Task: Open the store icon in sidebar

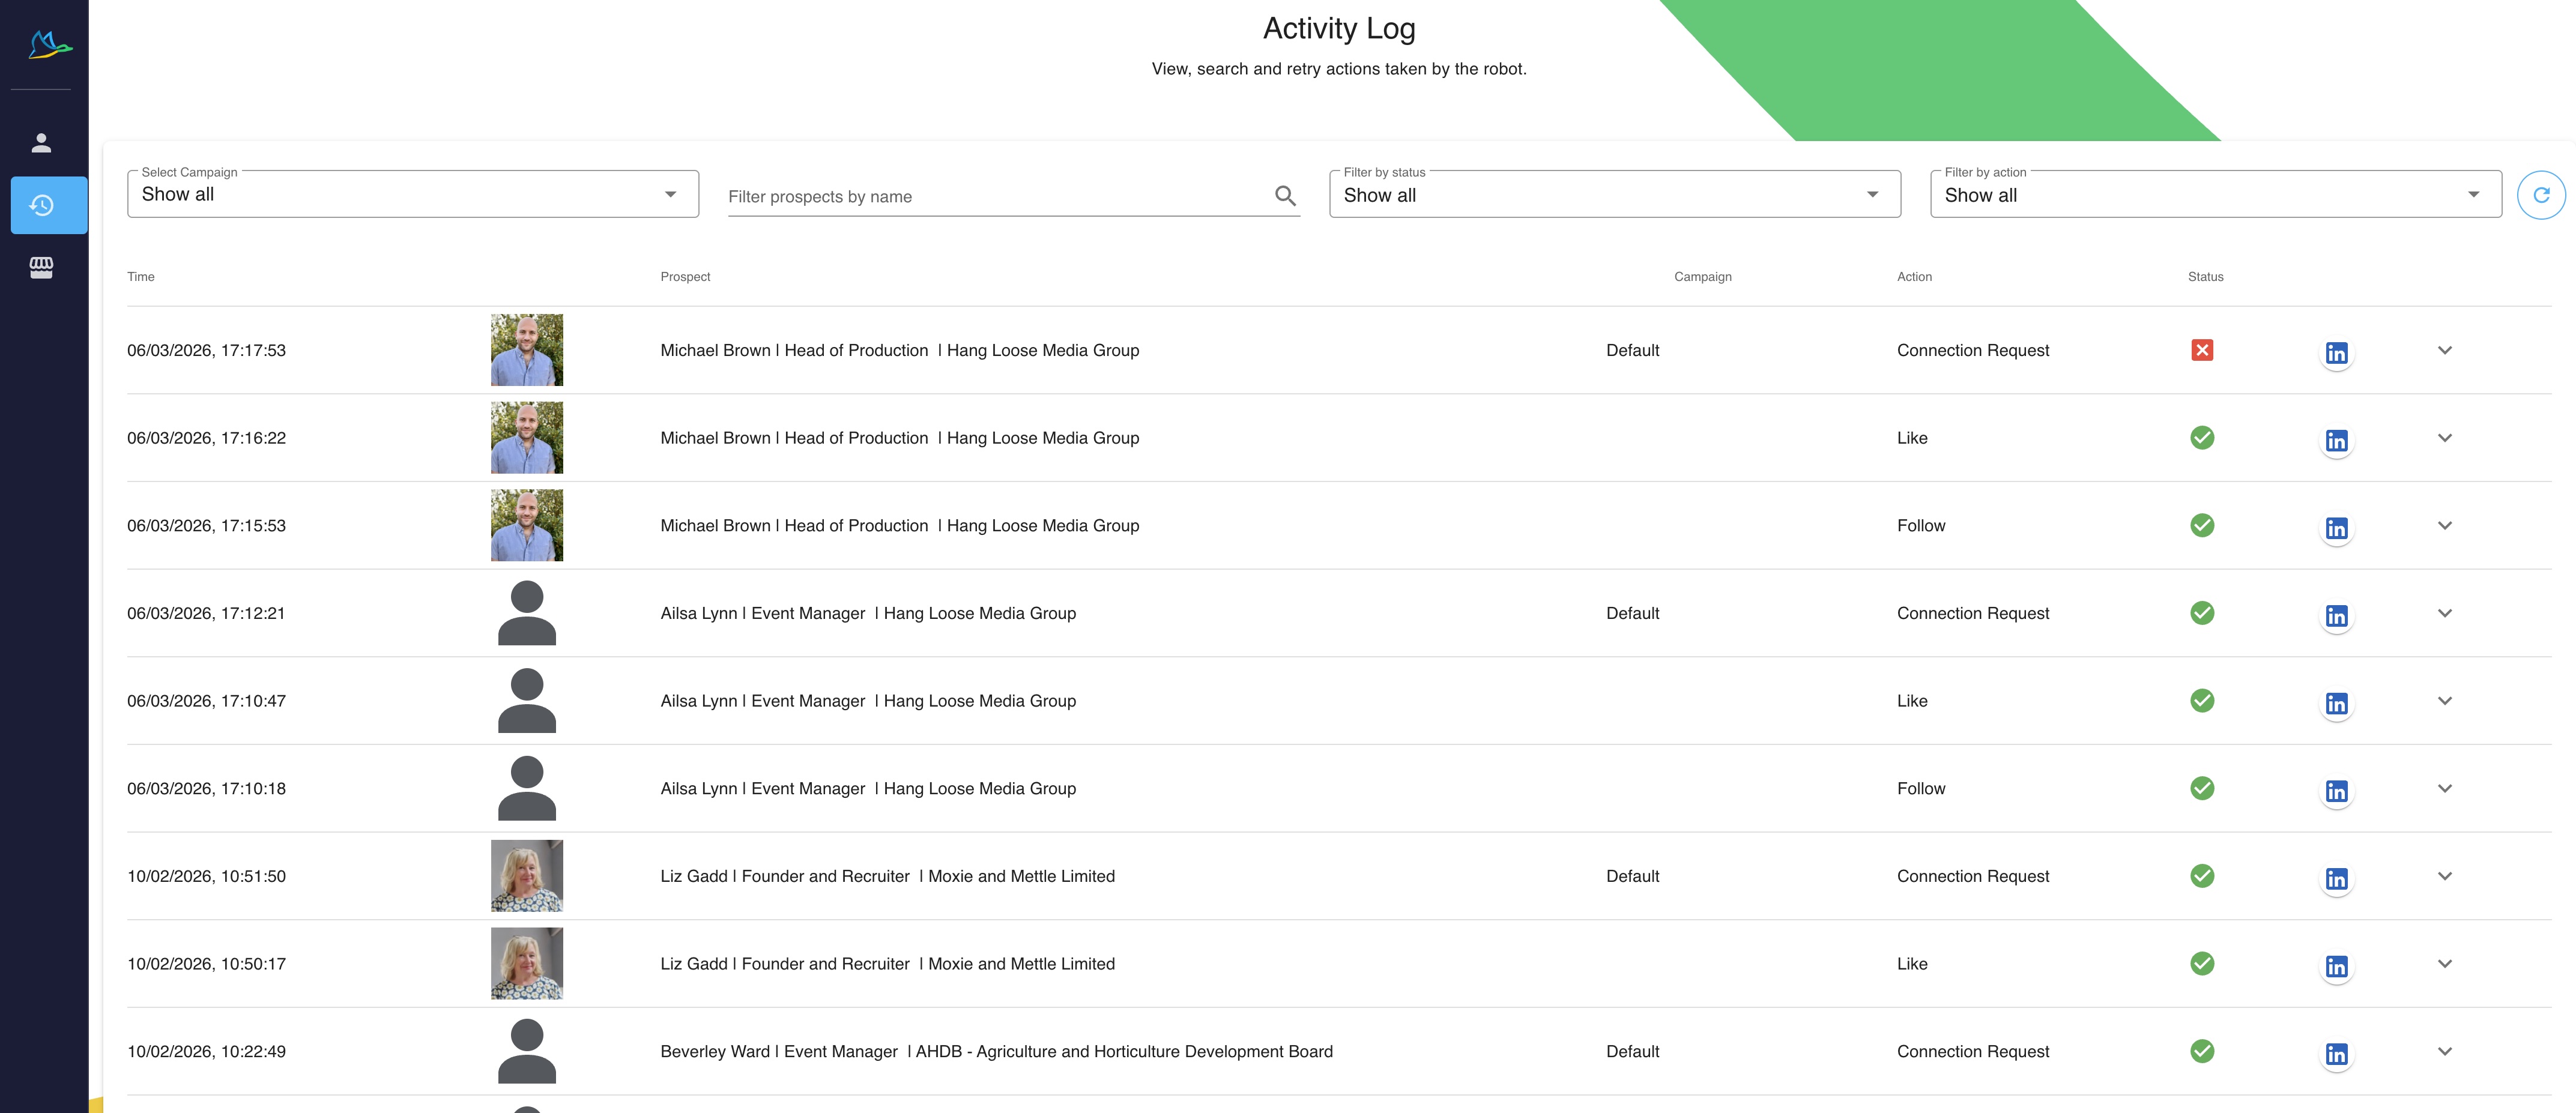Action: pos(41,267)
